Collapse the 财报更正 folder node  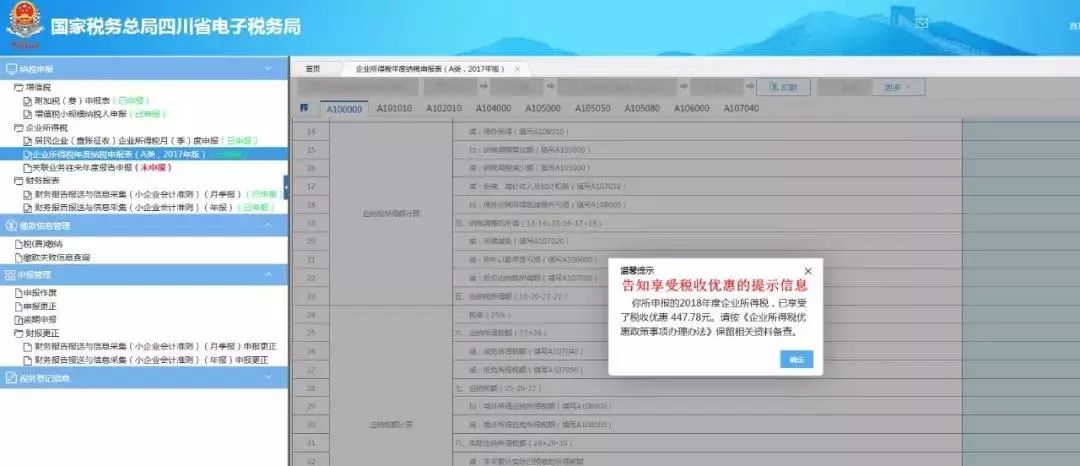(x=19, y=333)
